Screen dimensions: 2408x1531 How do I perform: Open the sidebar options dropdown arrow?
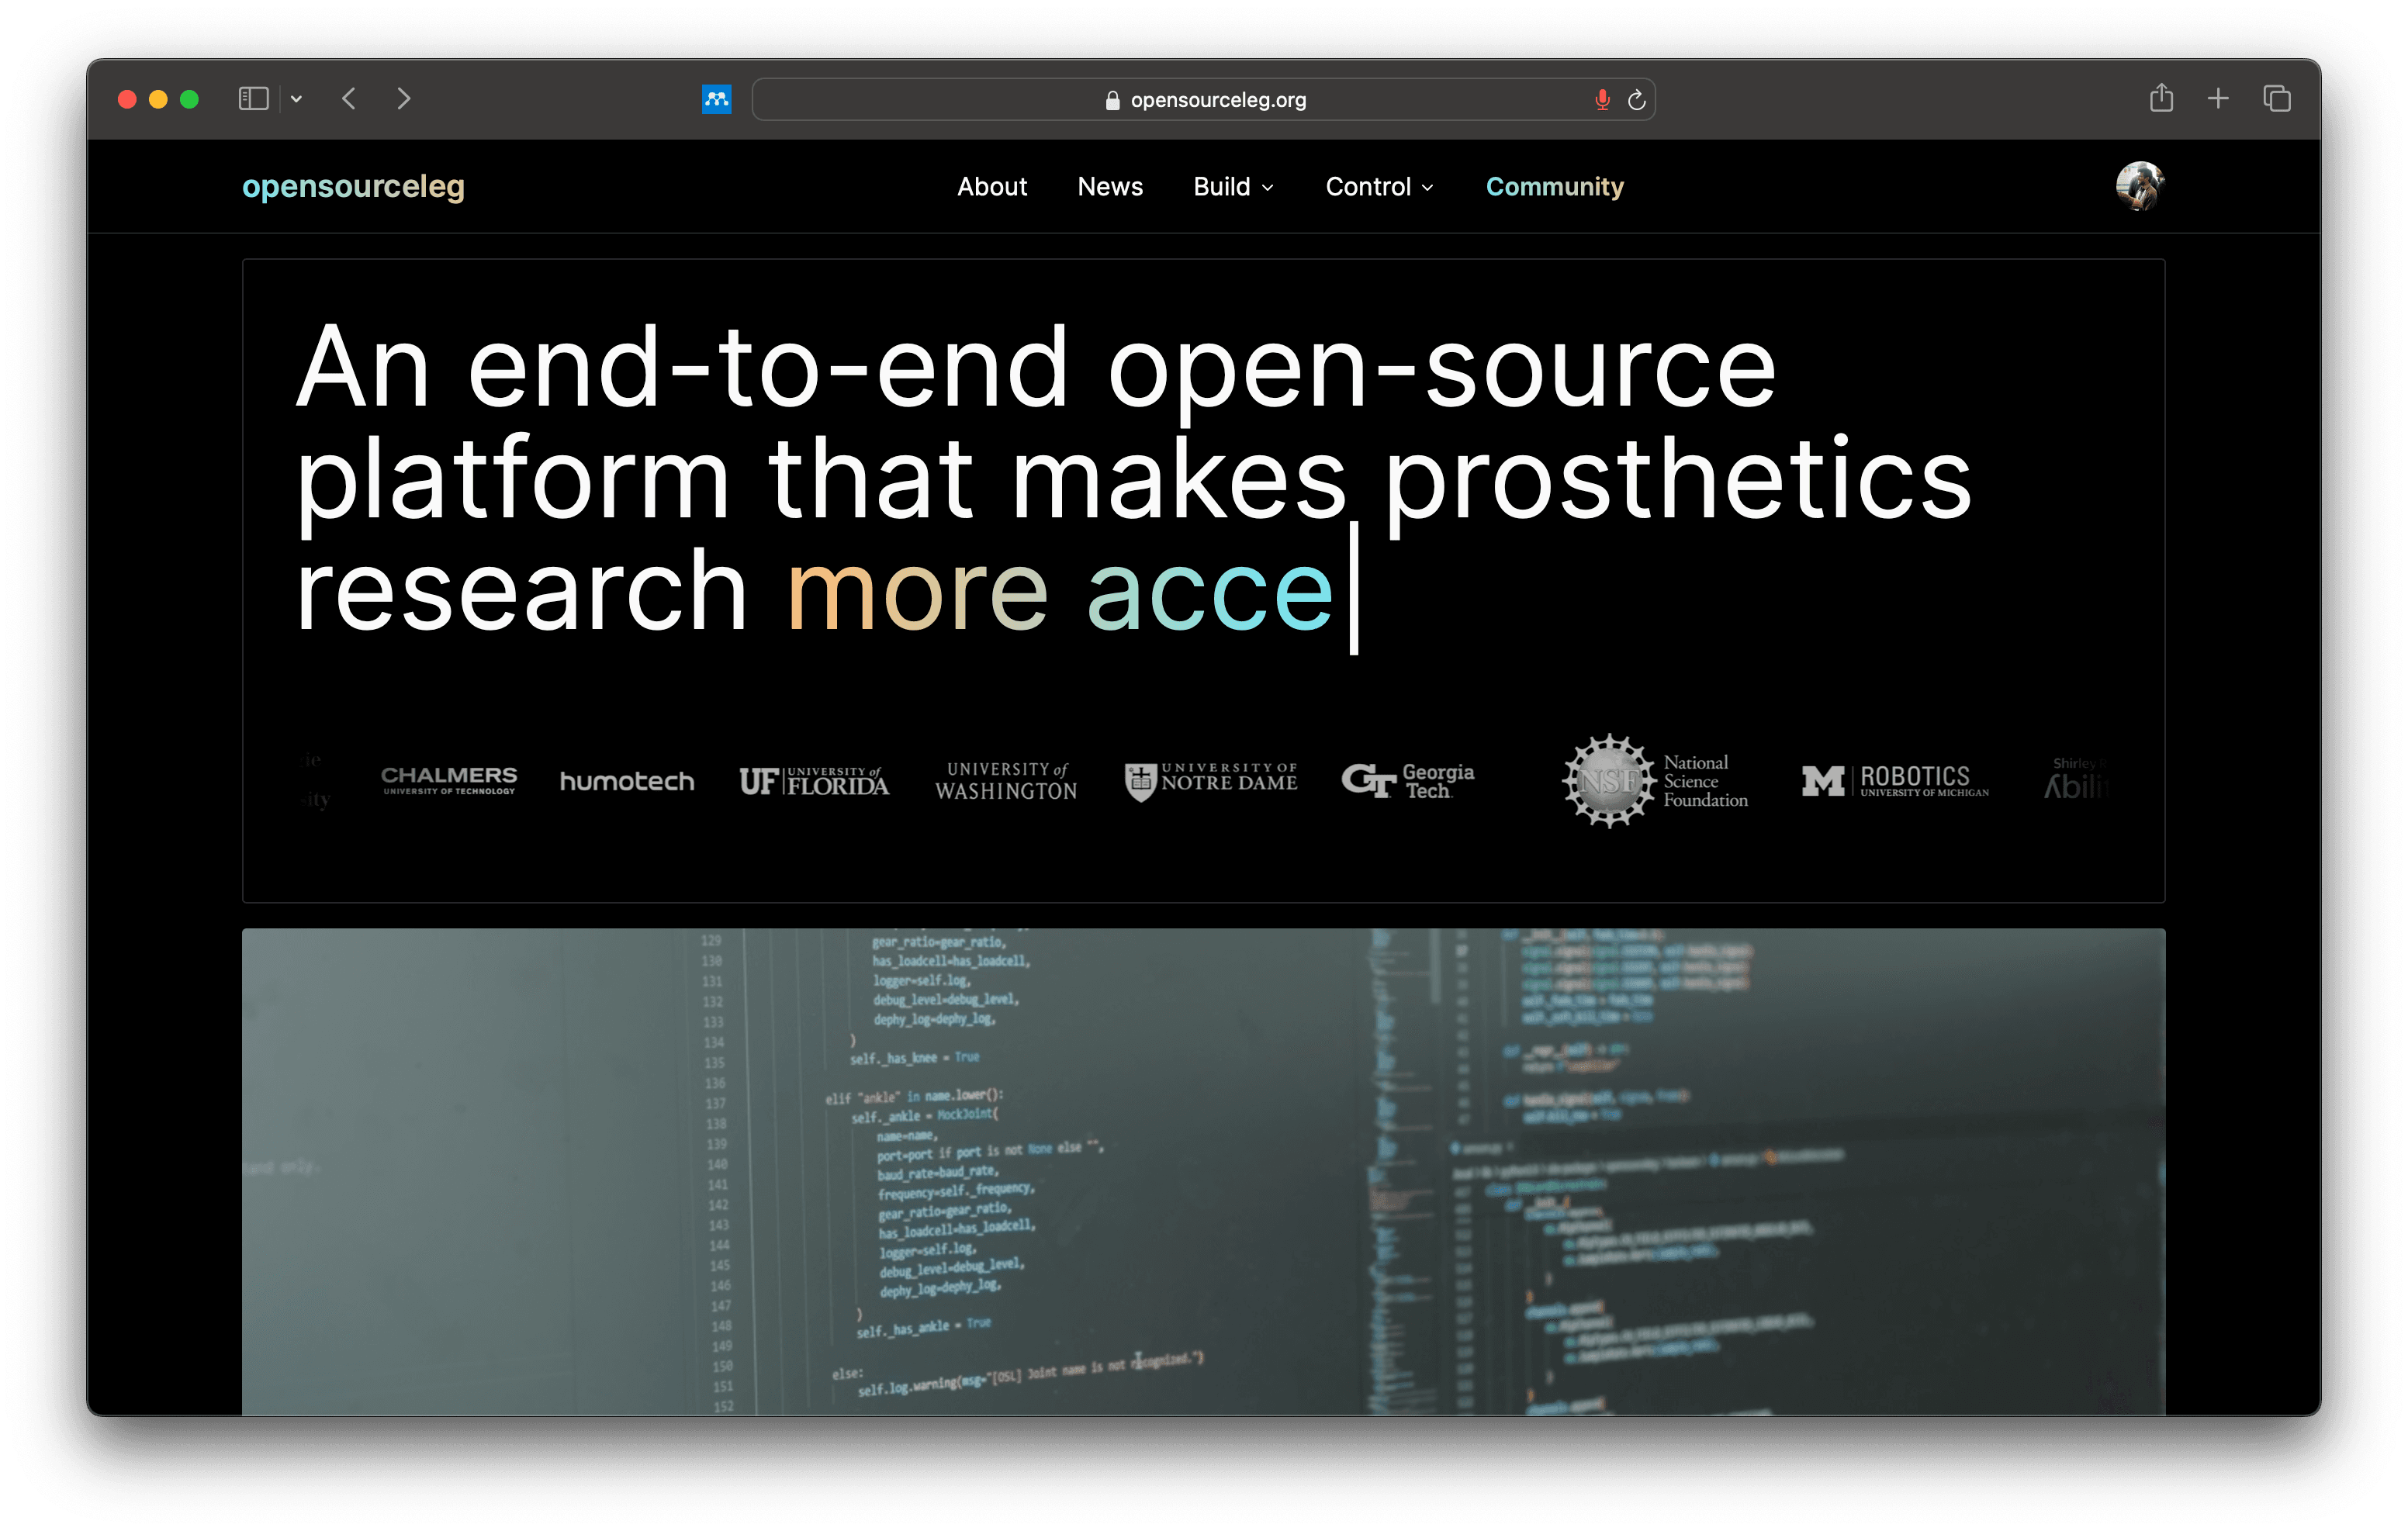296,99
